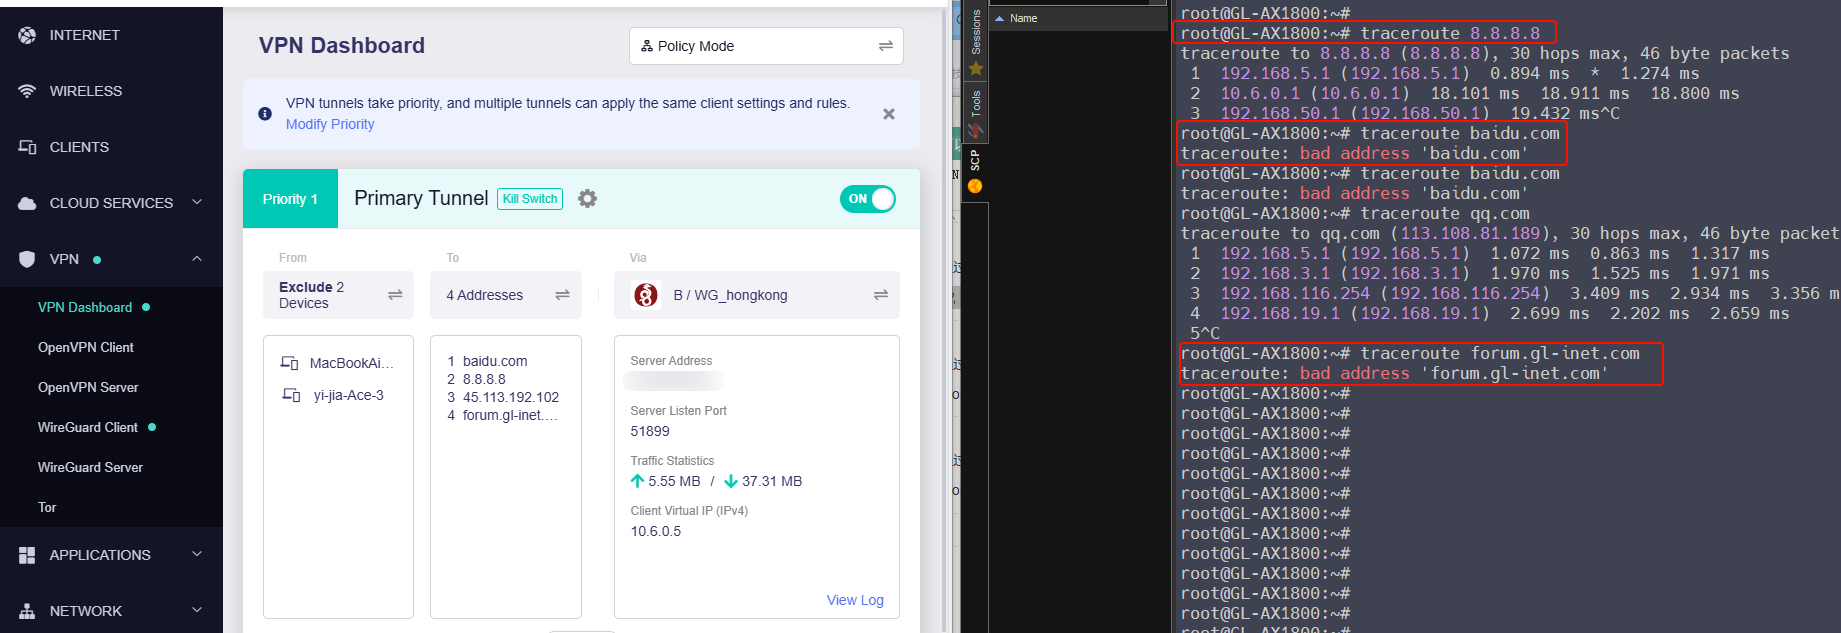The image size is (1841, 633).
Task: Select 8.8.8.8 in the address list
Action: pyautogui.click(x=484, y=379)
